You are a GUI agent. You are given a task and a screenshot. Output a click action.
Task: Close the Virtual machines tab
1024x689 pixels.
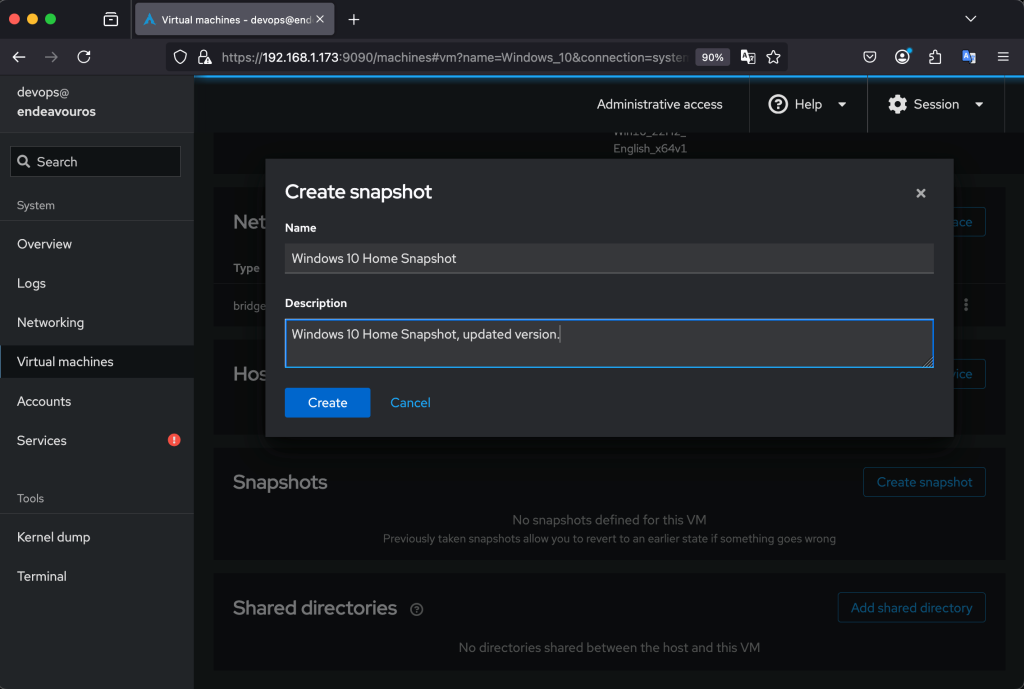tap(320, 20)
